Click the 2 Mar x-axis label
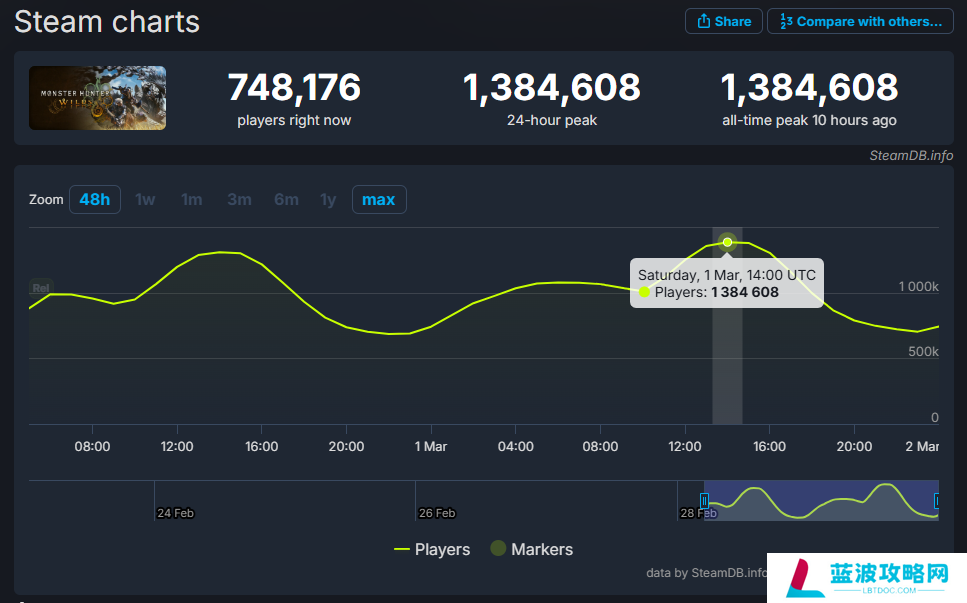The image size is (967, 603). pyautogui.click(x=922, y=446)
